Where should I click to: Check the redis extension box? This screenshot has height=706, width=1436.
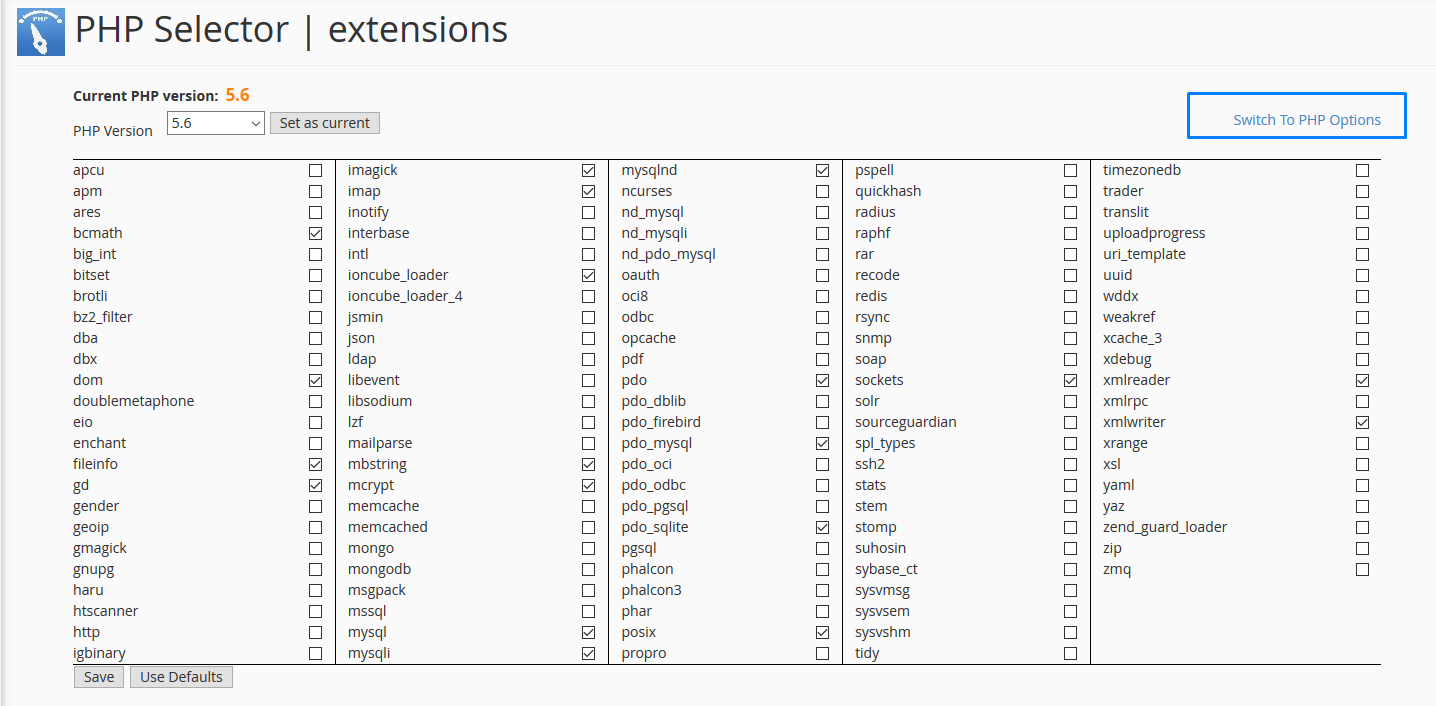(1070, 297)
